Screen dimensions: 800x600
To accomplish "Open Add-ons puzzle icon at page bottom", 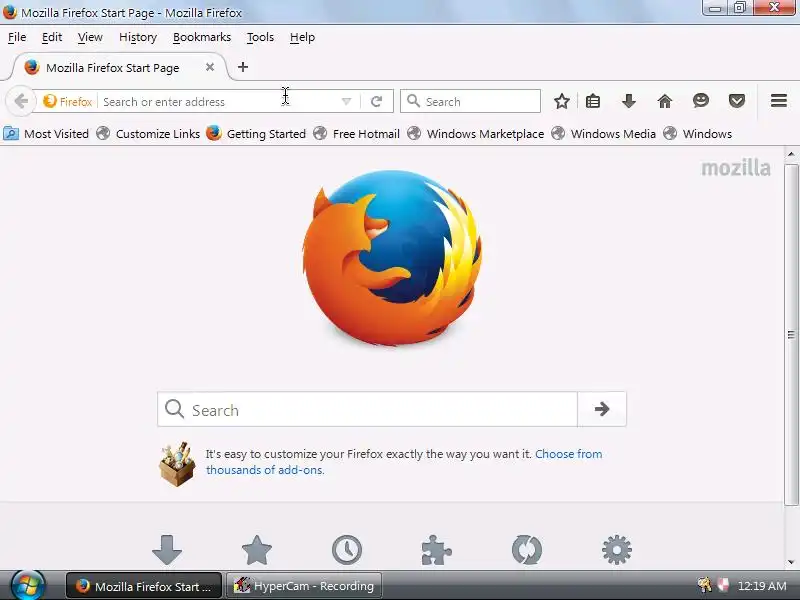I will (x=437, y=549).
